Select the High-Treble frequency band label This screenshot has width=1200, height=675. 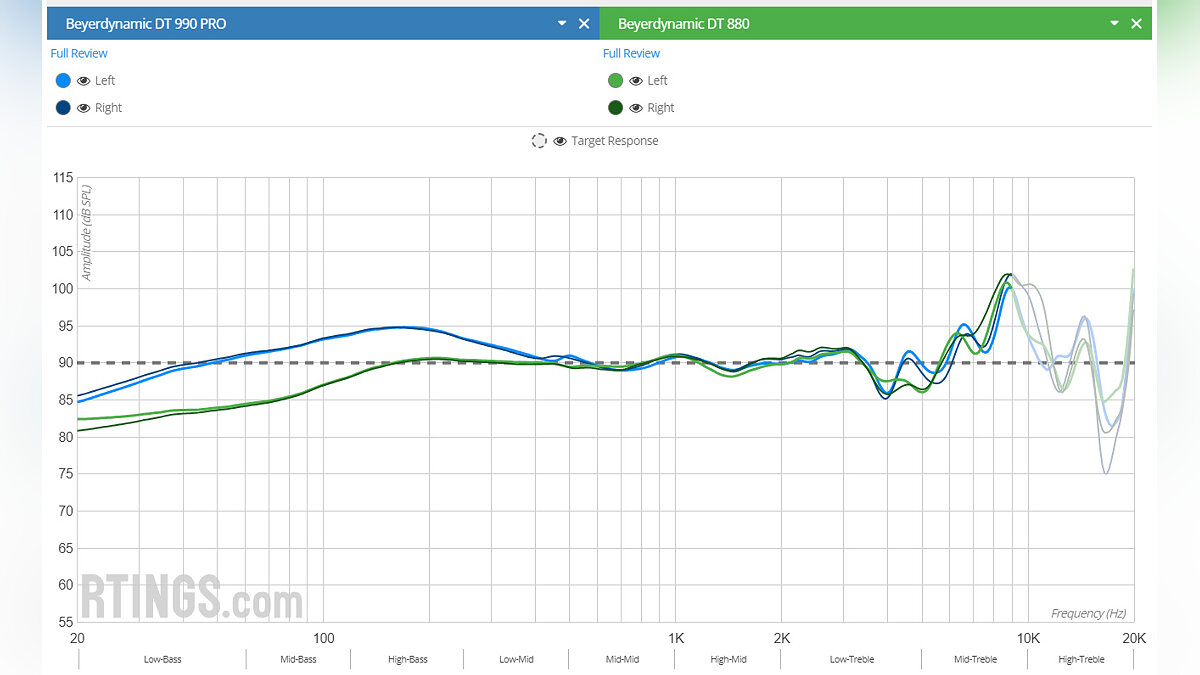tap(1081, 660)
